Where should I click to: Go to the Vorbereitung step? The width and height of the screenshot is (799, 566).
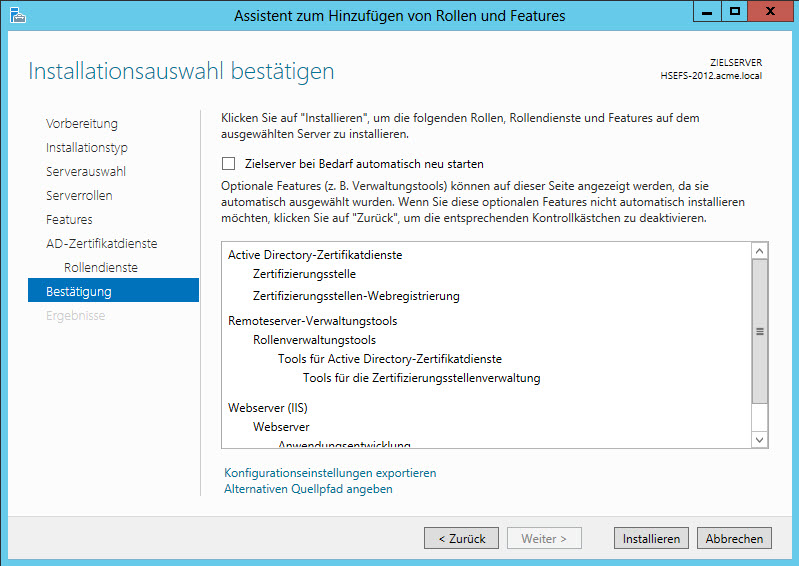tap(82, 124)
